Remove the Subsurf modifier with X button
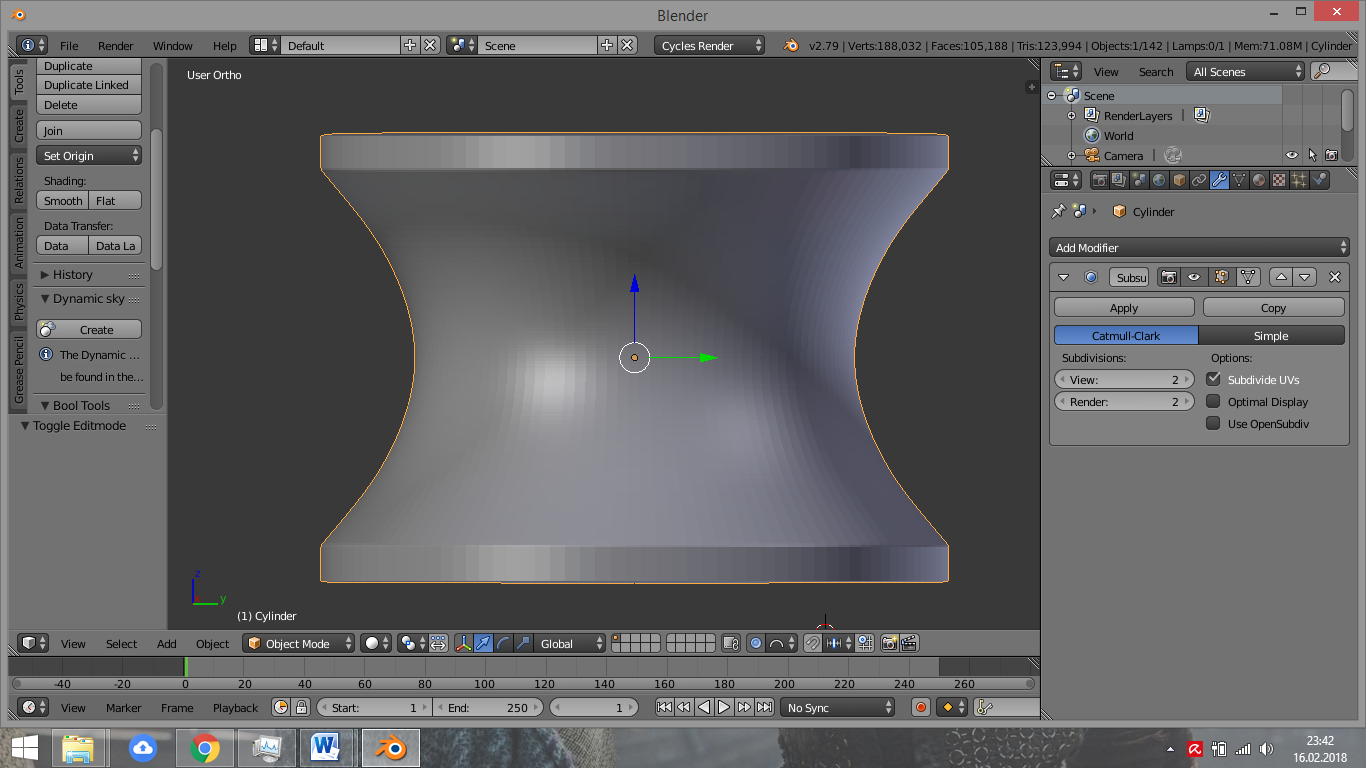The width and height of the screenshot is (1366, 768). pos(1334,277)
